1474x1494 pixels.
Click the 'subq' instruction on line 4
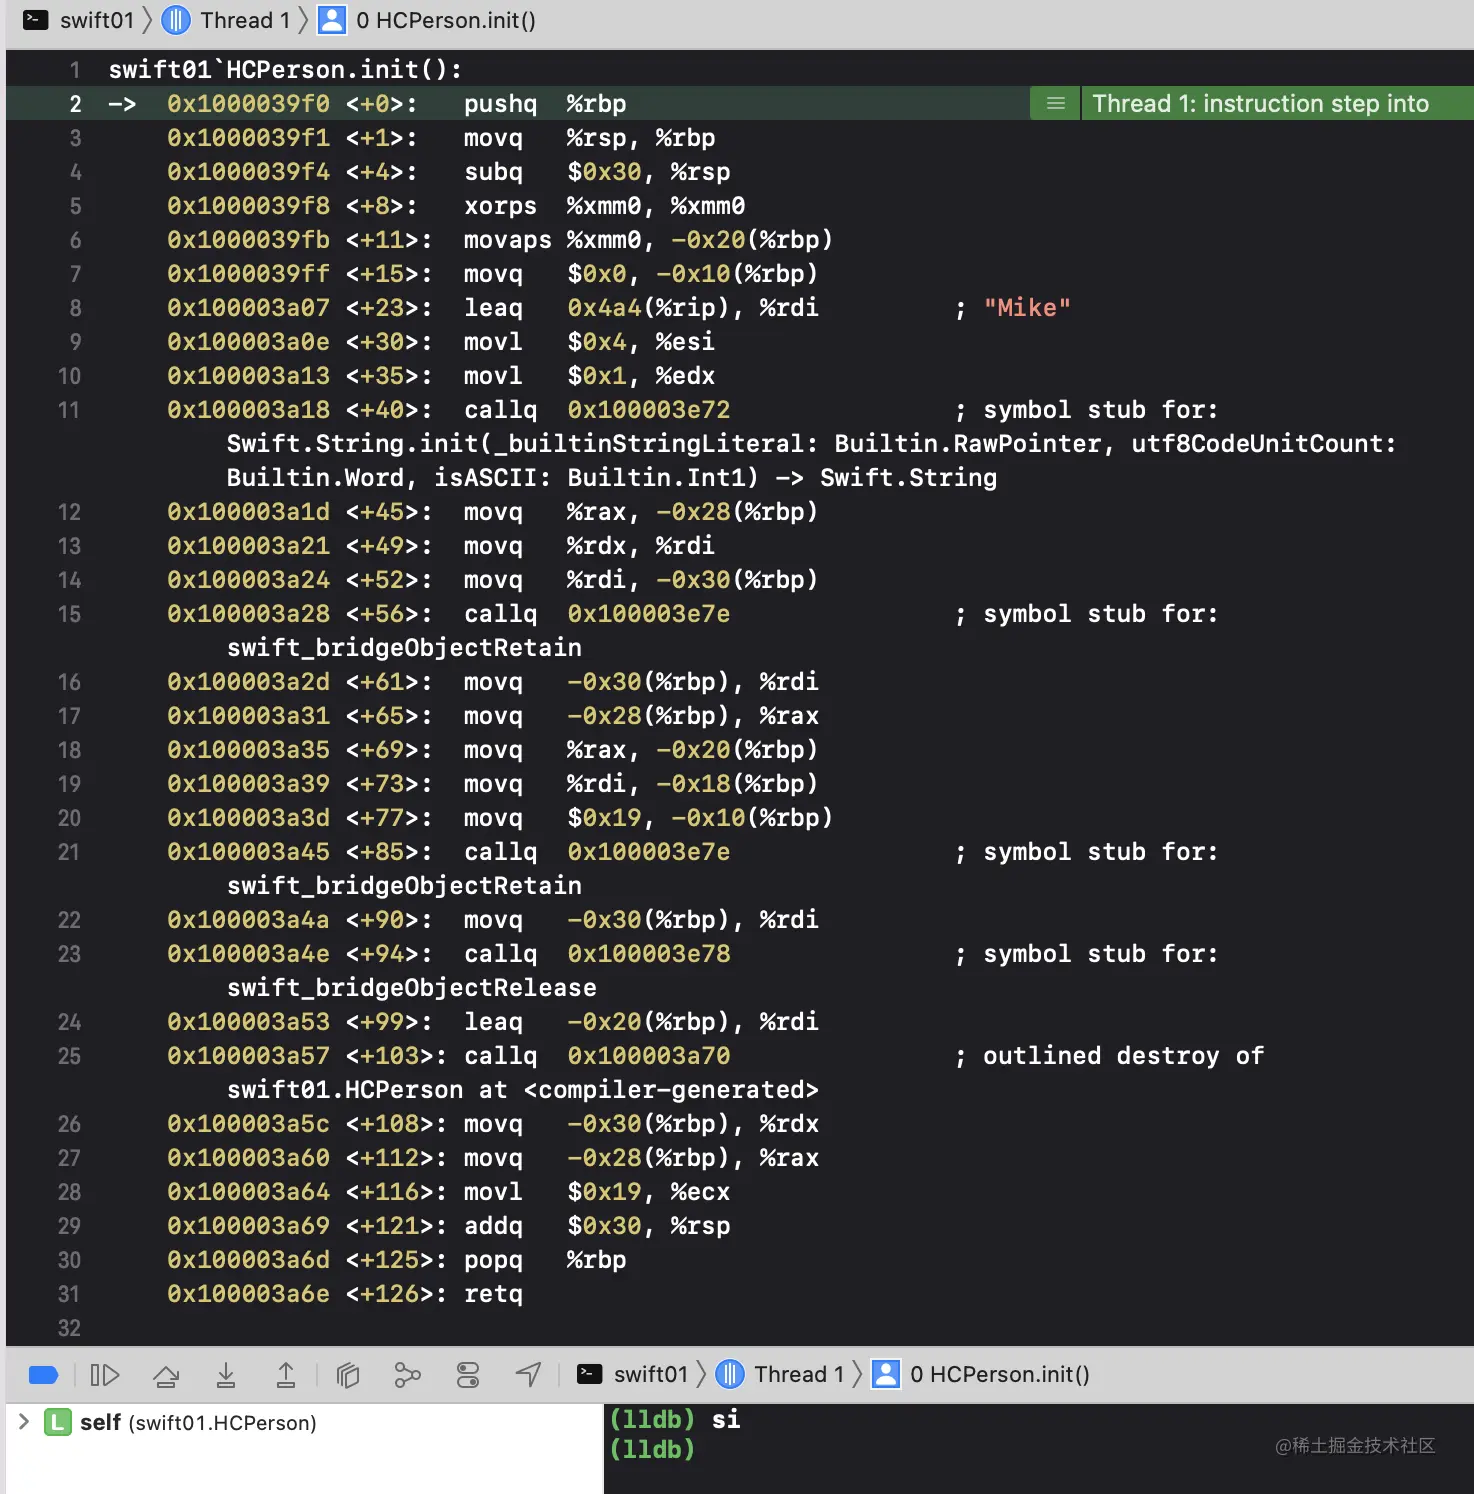[493, 172]
